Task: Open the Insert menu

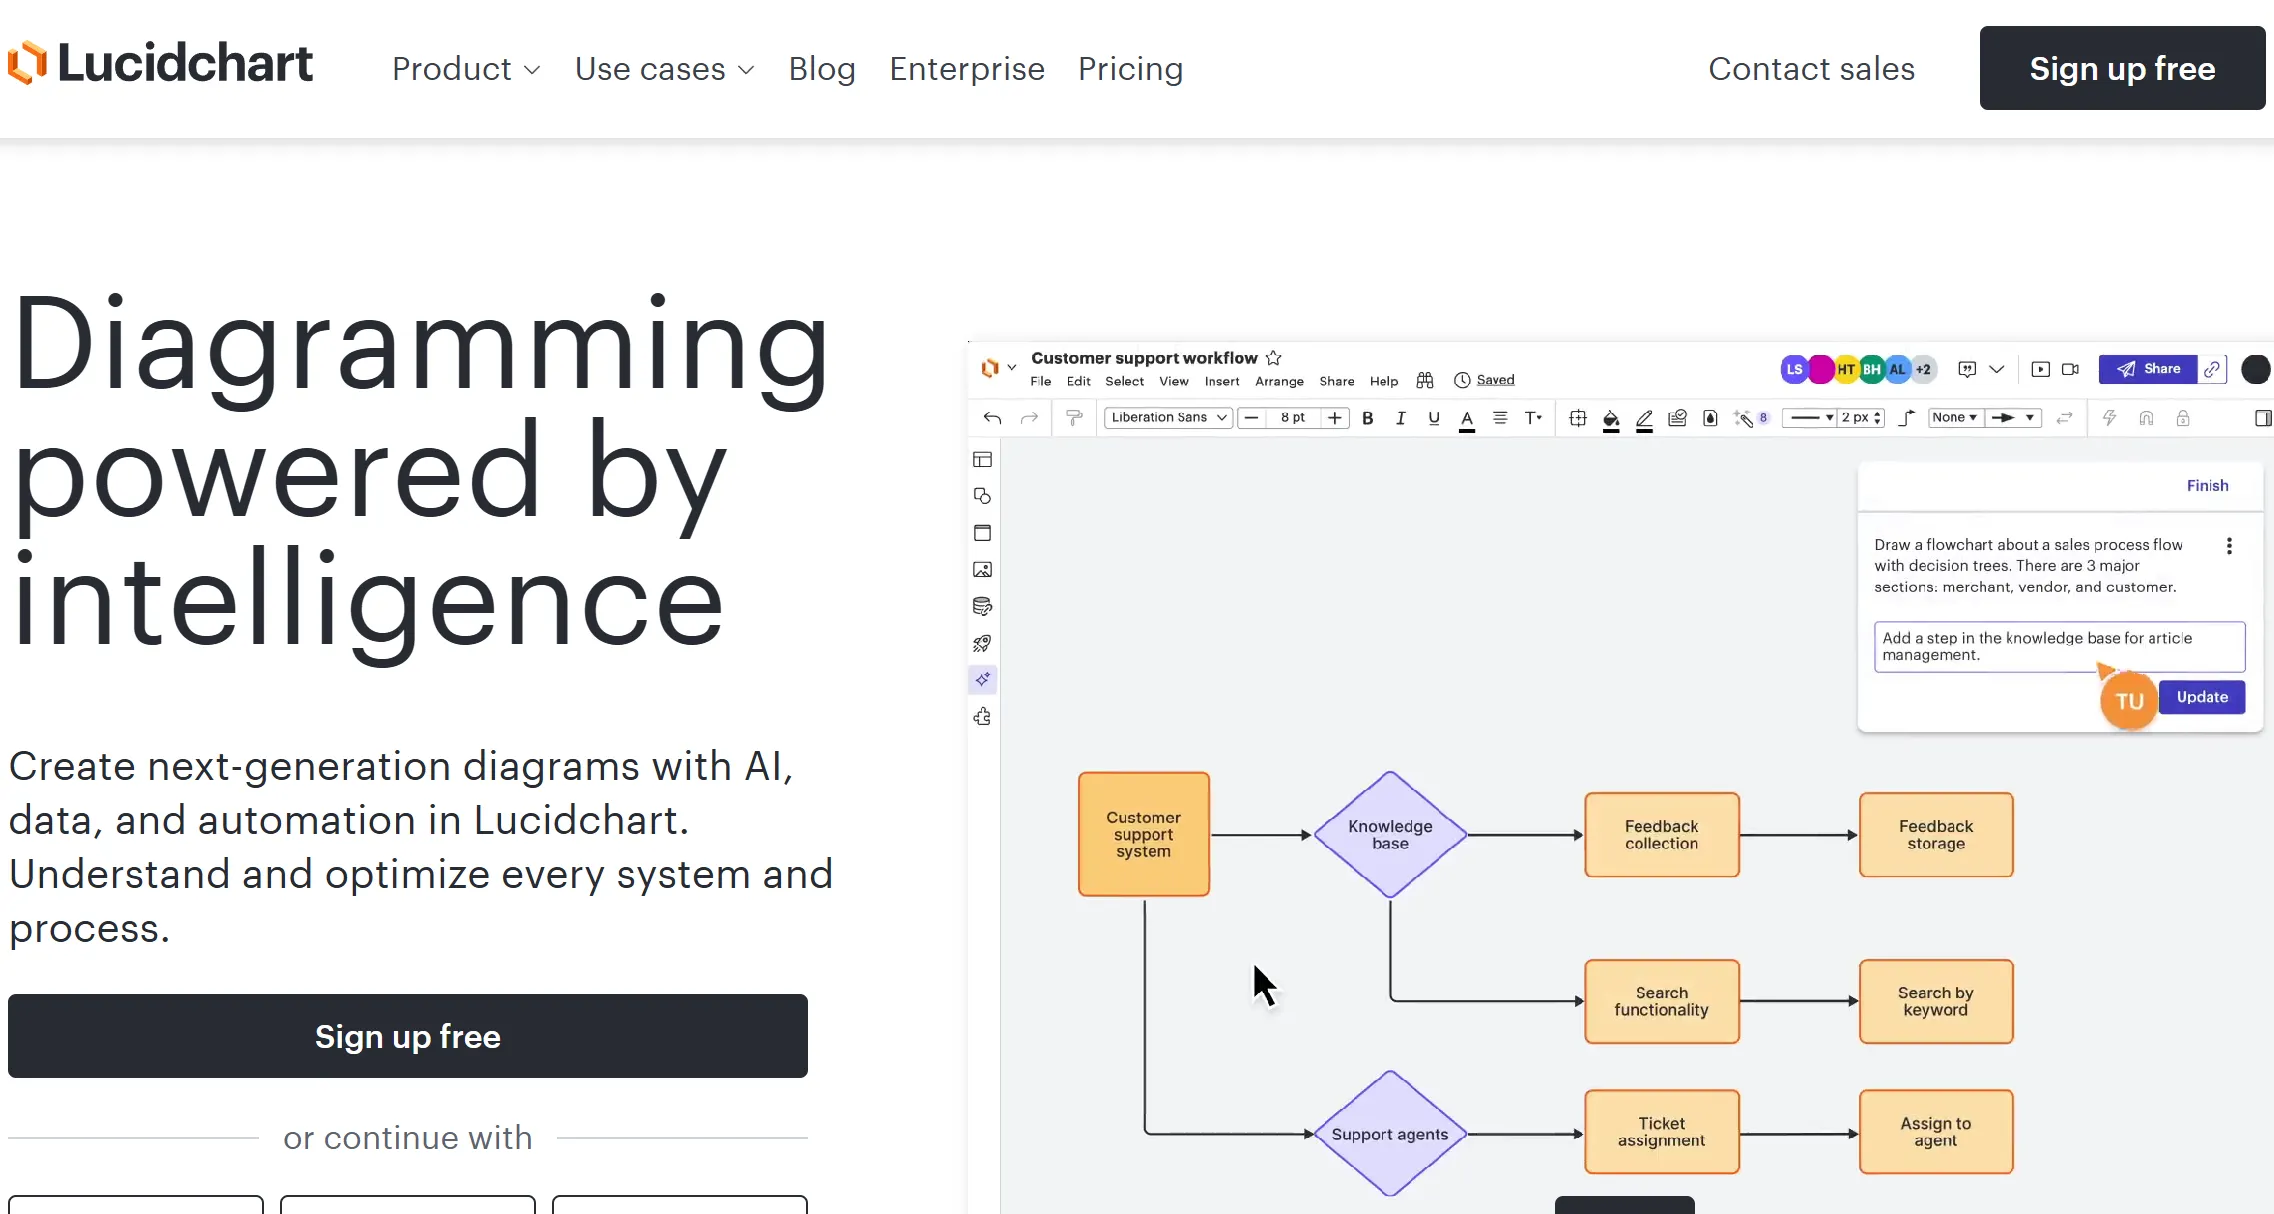Action: 1221,381
